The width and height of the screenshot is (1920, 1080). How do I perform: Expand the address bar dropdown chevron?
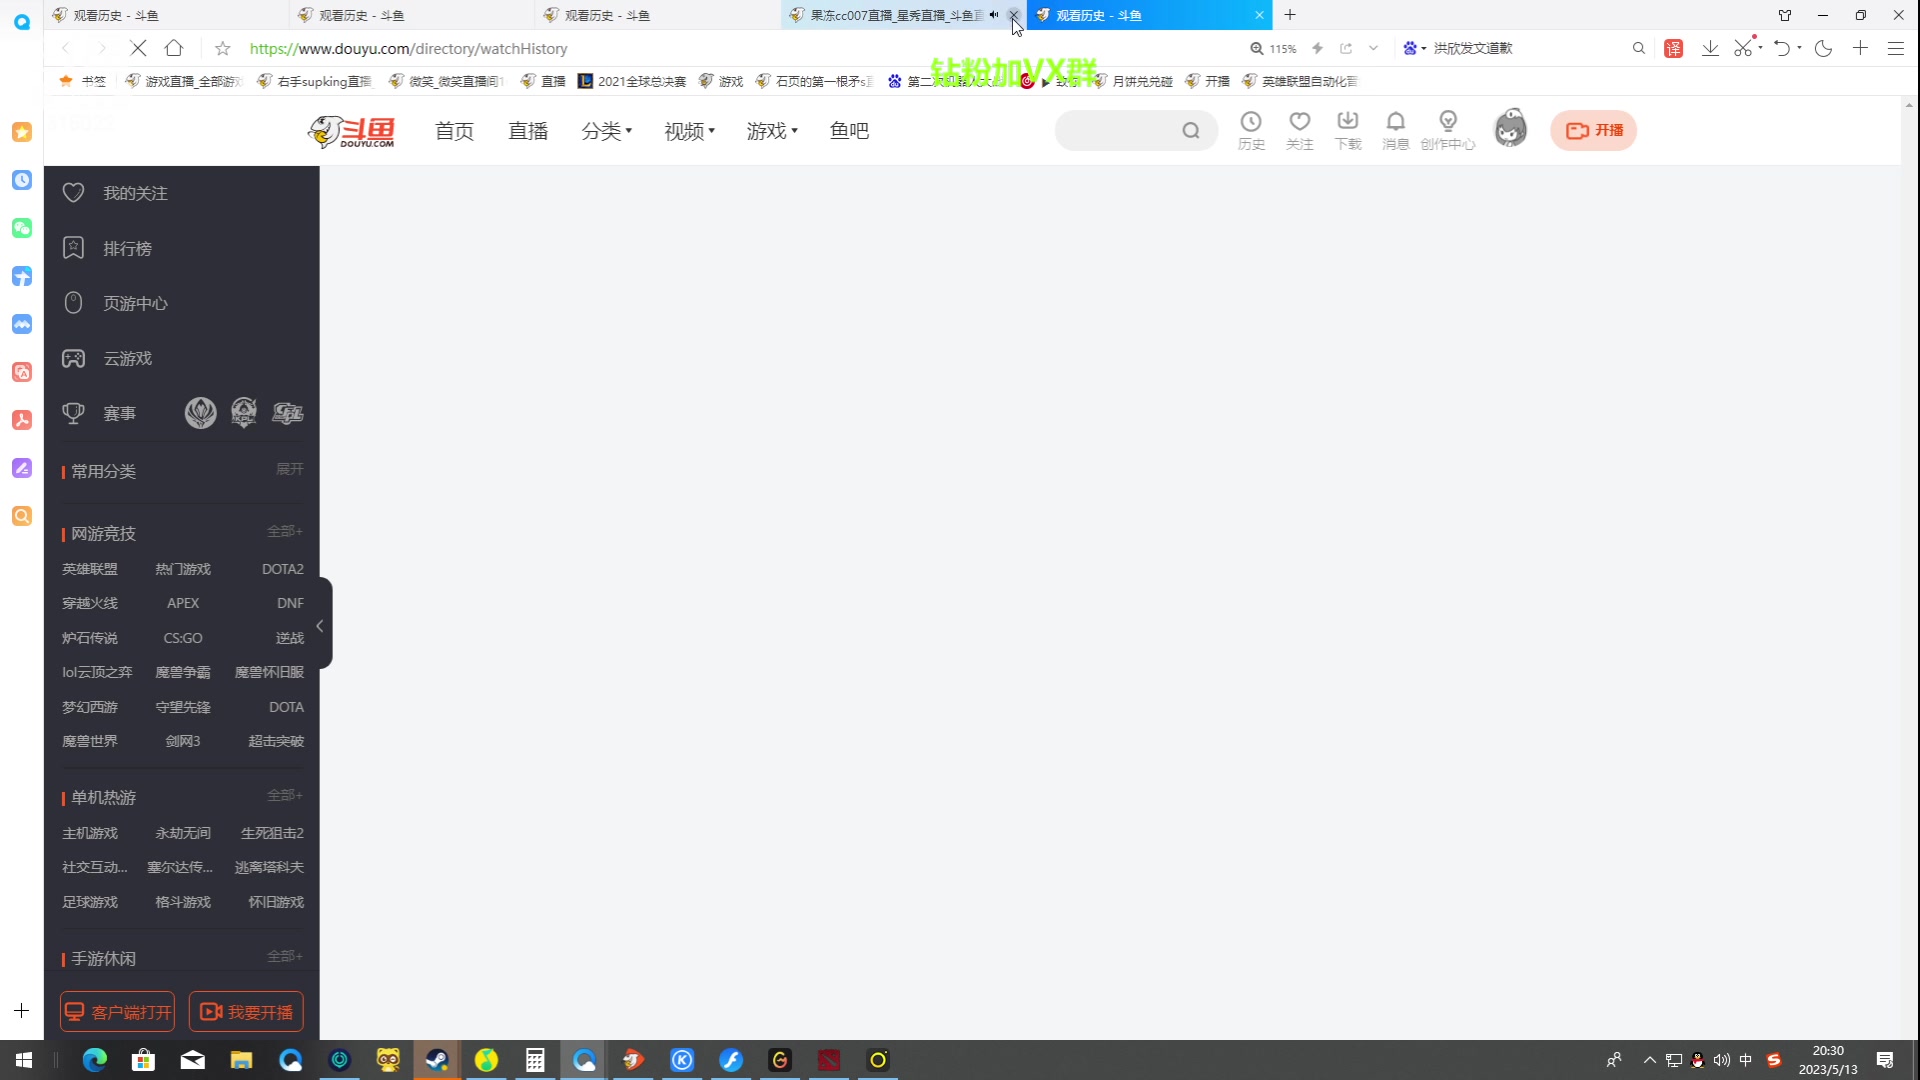(x=1373, y=48)
